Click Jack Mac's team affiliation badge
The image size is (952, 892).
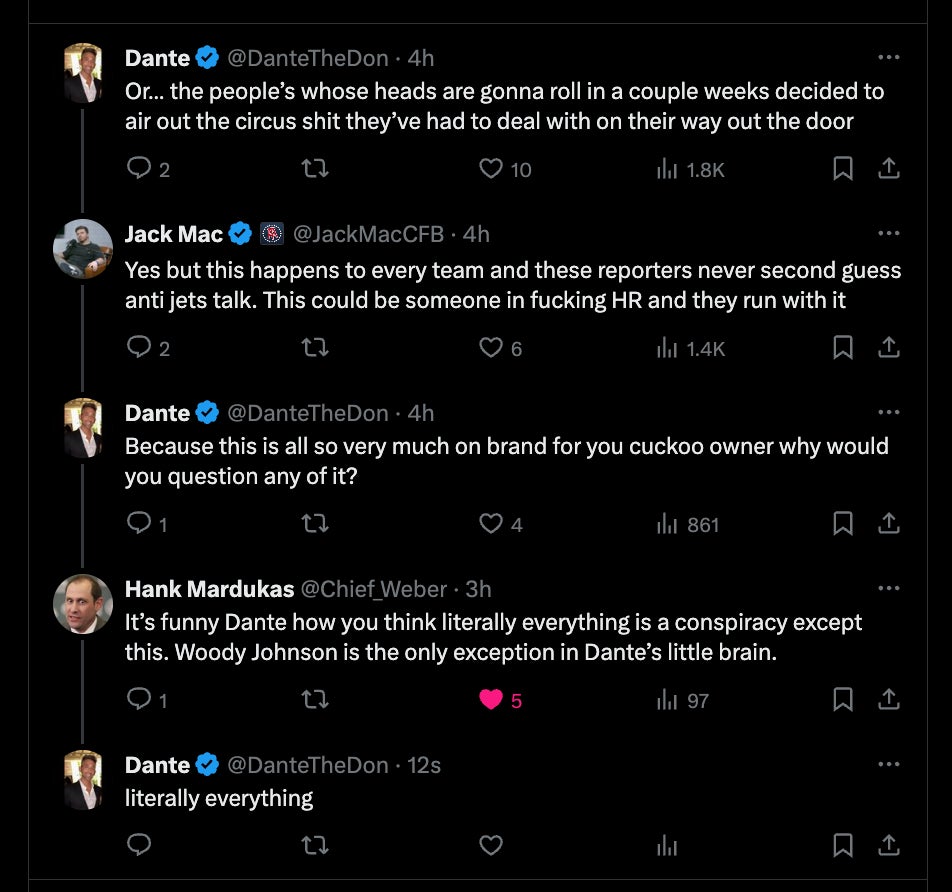tap(272, 234)
